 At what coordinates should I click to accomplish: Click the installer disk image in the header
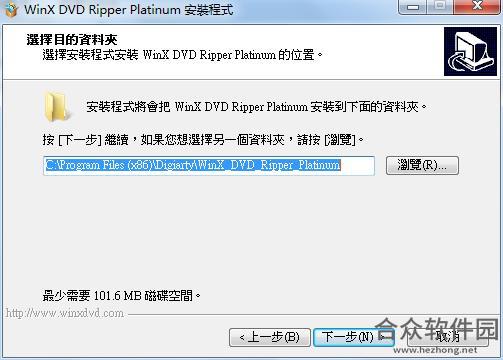(470, 52)
